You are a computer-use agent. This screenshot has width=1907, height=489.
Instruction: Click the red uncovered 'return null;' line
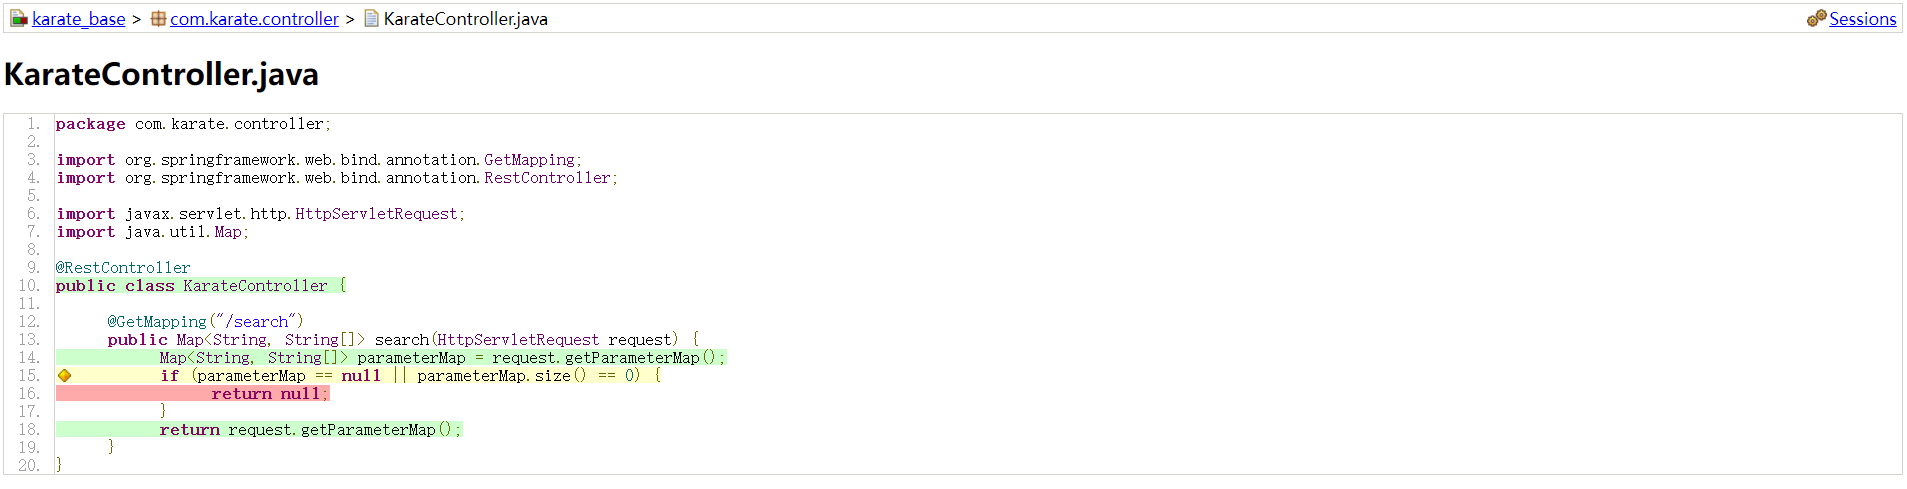pos(192,394)
